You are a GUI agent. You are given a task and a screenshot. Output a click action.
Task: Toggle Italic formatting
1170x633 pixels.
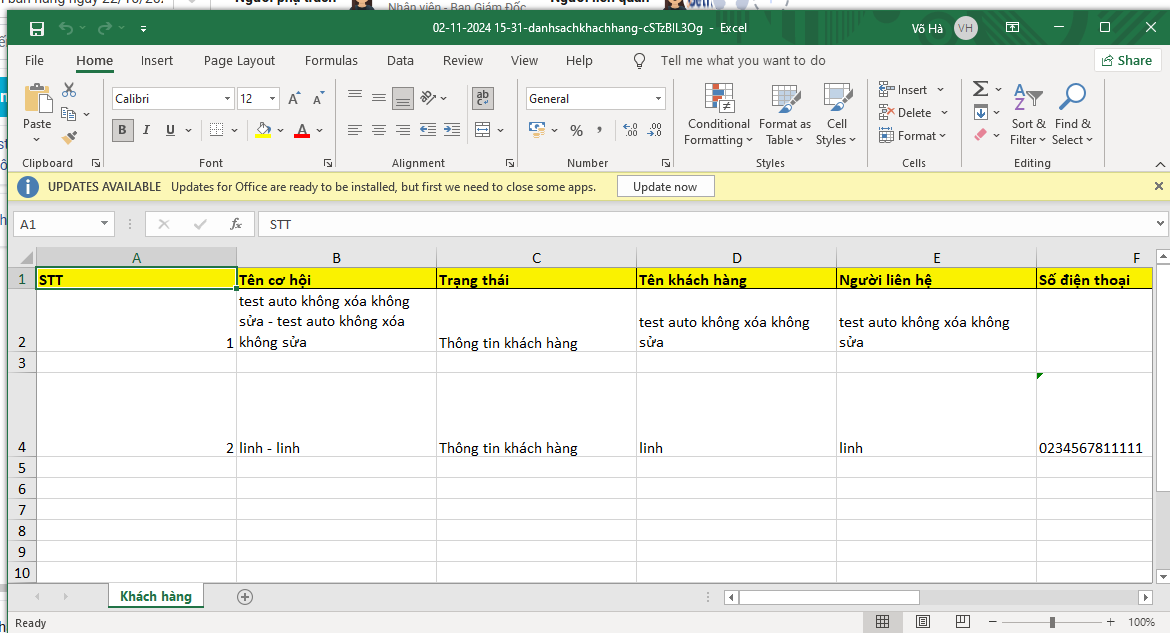coord(147,130)
